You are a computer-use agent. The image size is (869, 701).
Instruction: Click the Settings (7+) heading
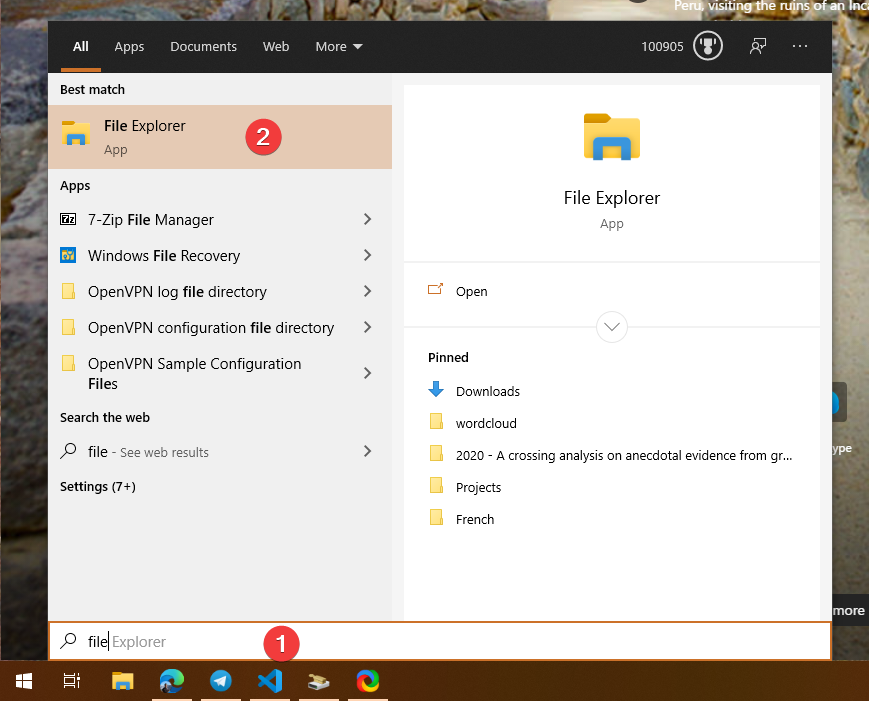(98, 487)
